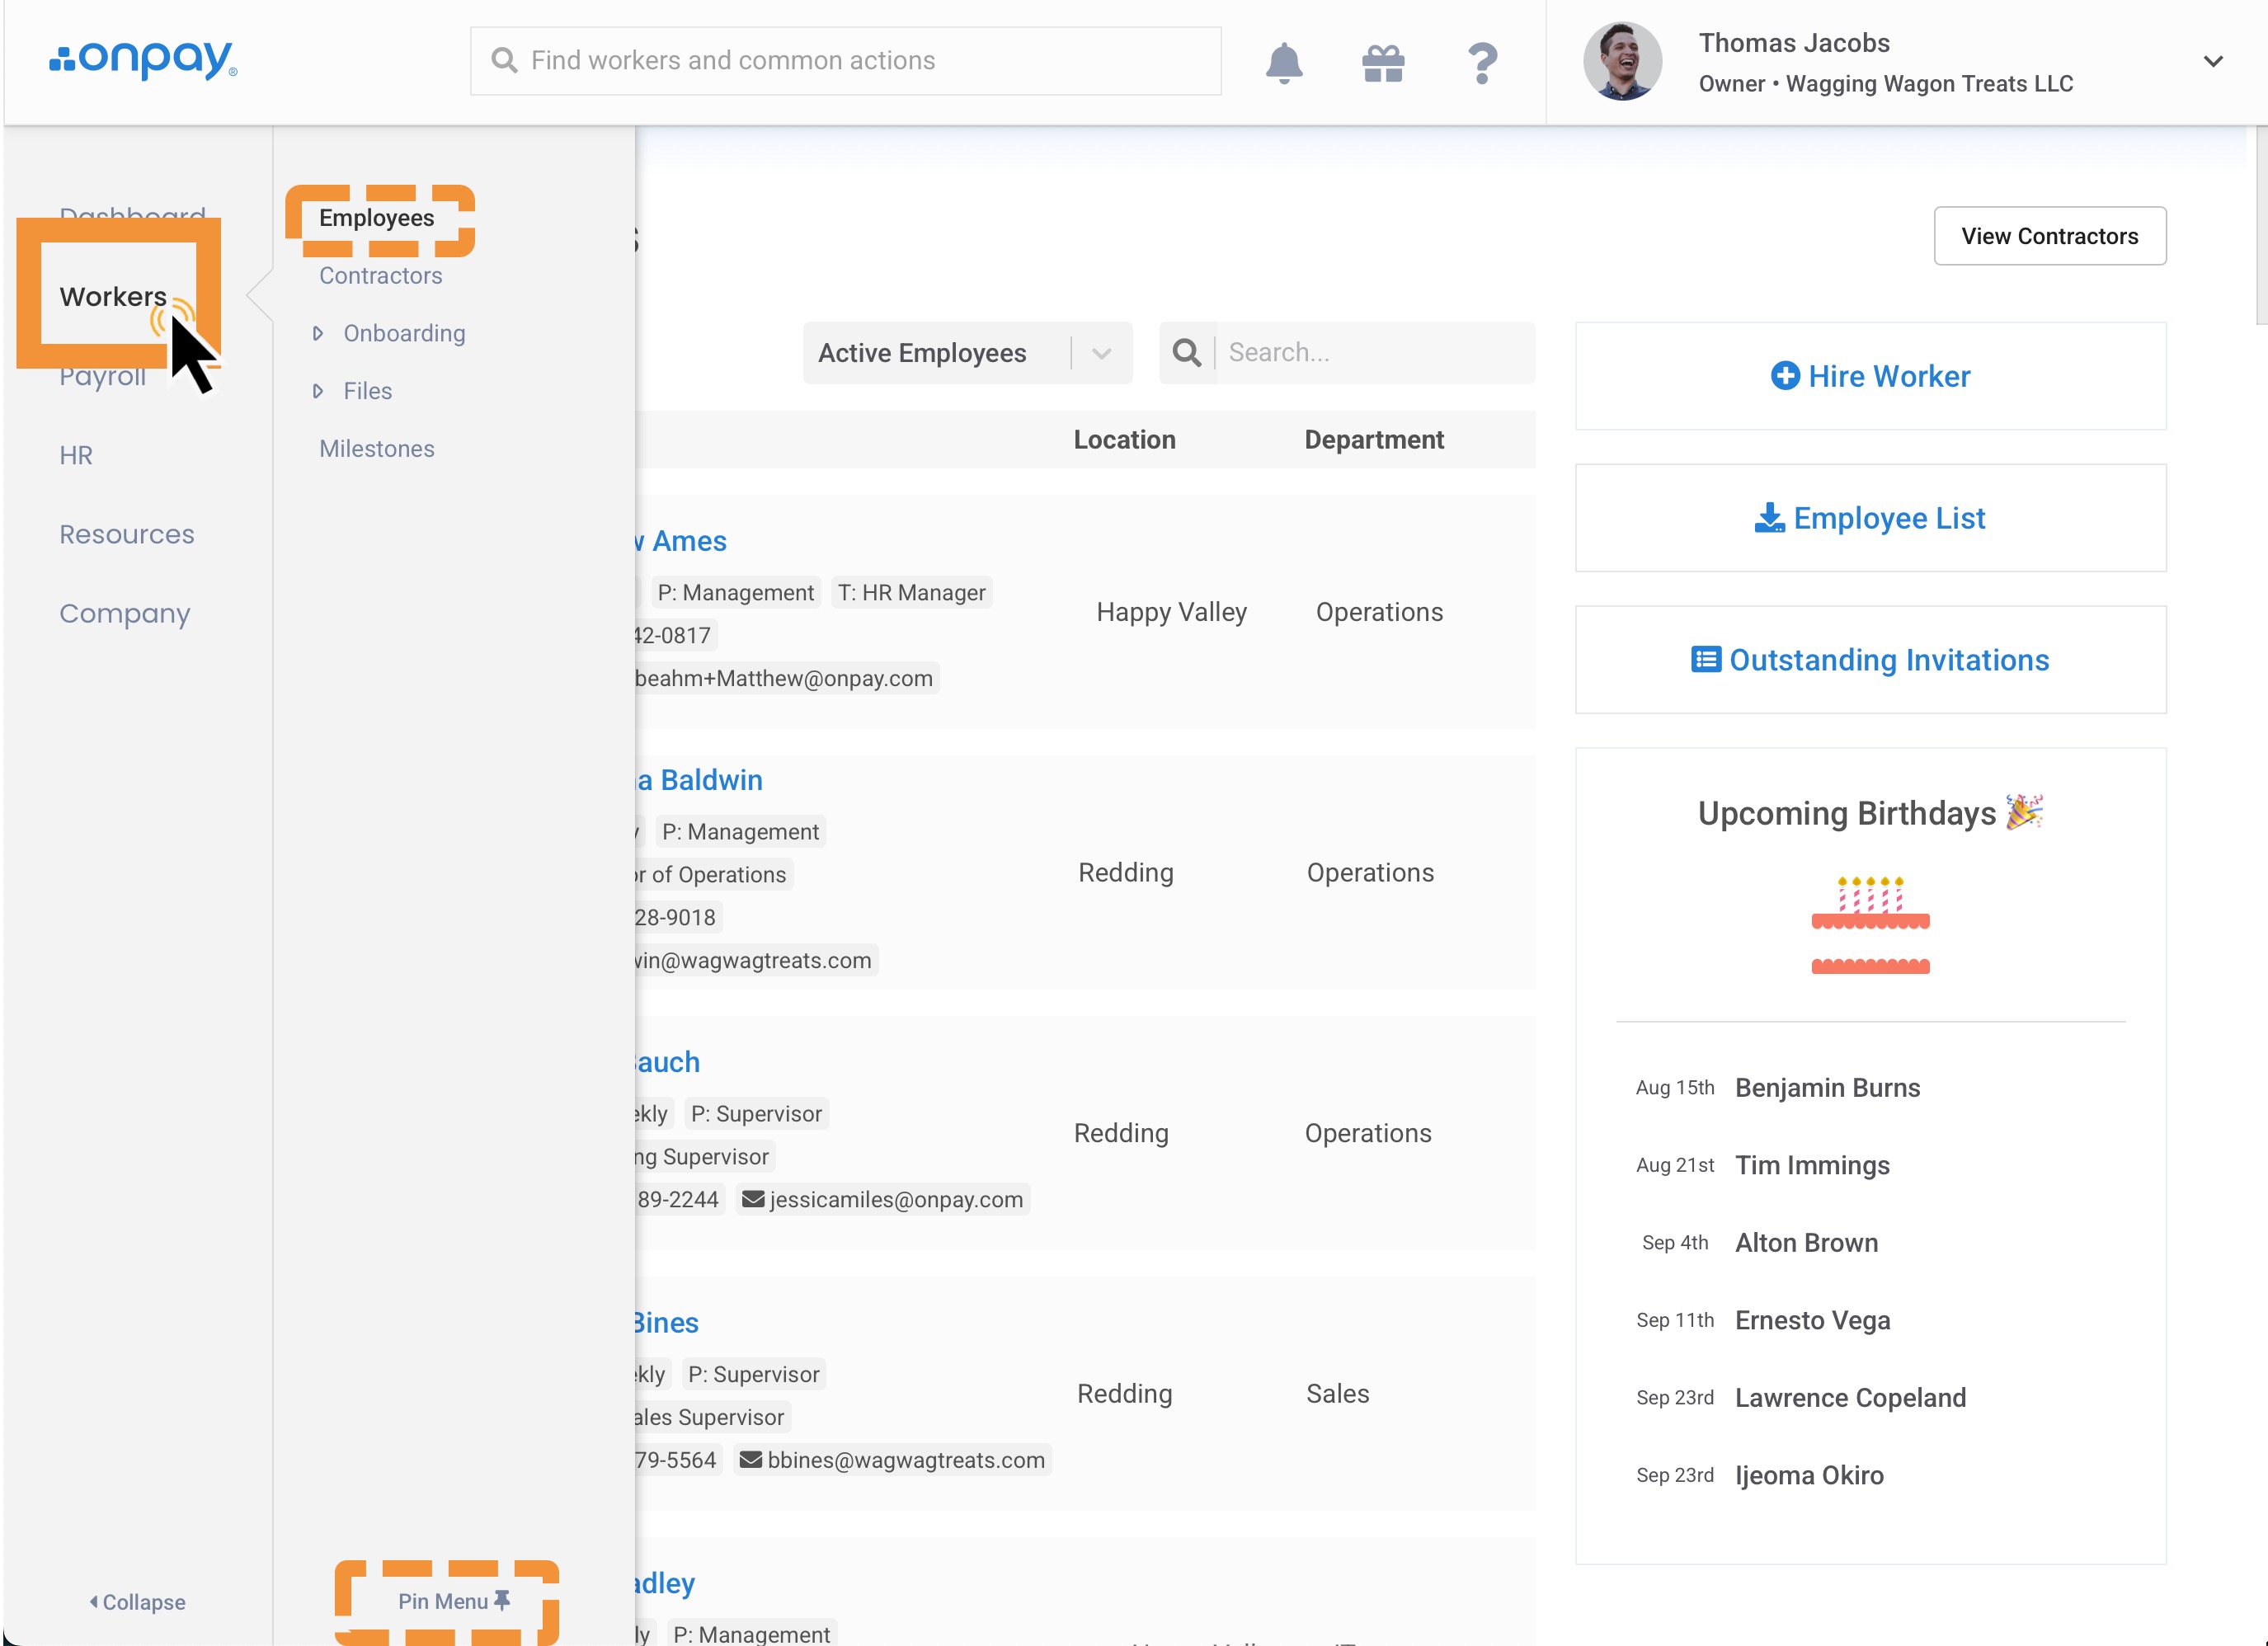Click the envelope icon beside jessicamiles@onpay.com
2268x1646 pixels.
click(753, 1199)
